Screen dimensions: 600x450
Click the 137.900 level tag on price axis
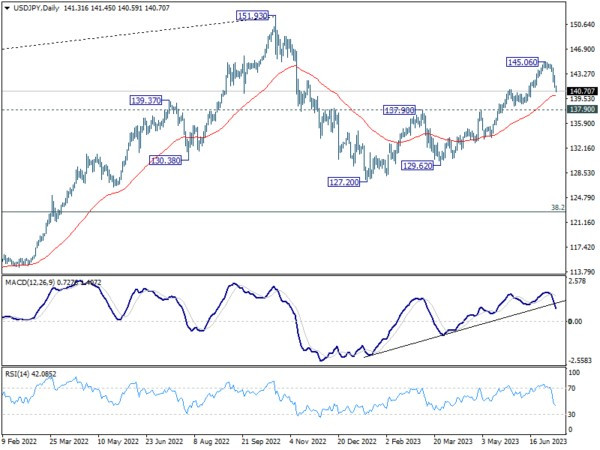582,109
